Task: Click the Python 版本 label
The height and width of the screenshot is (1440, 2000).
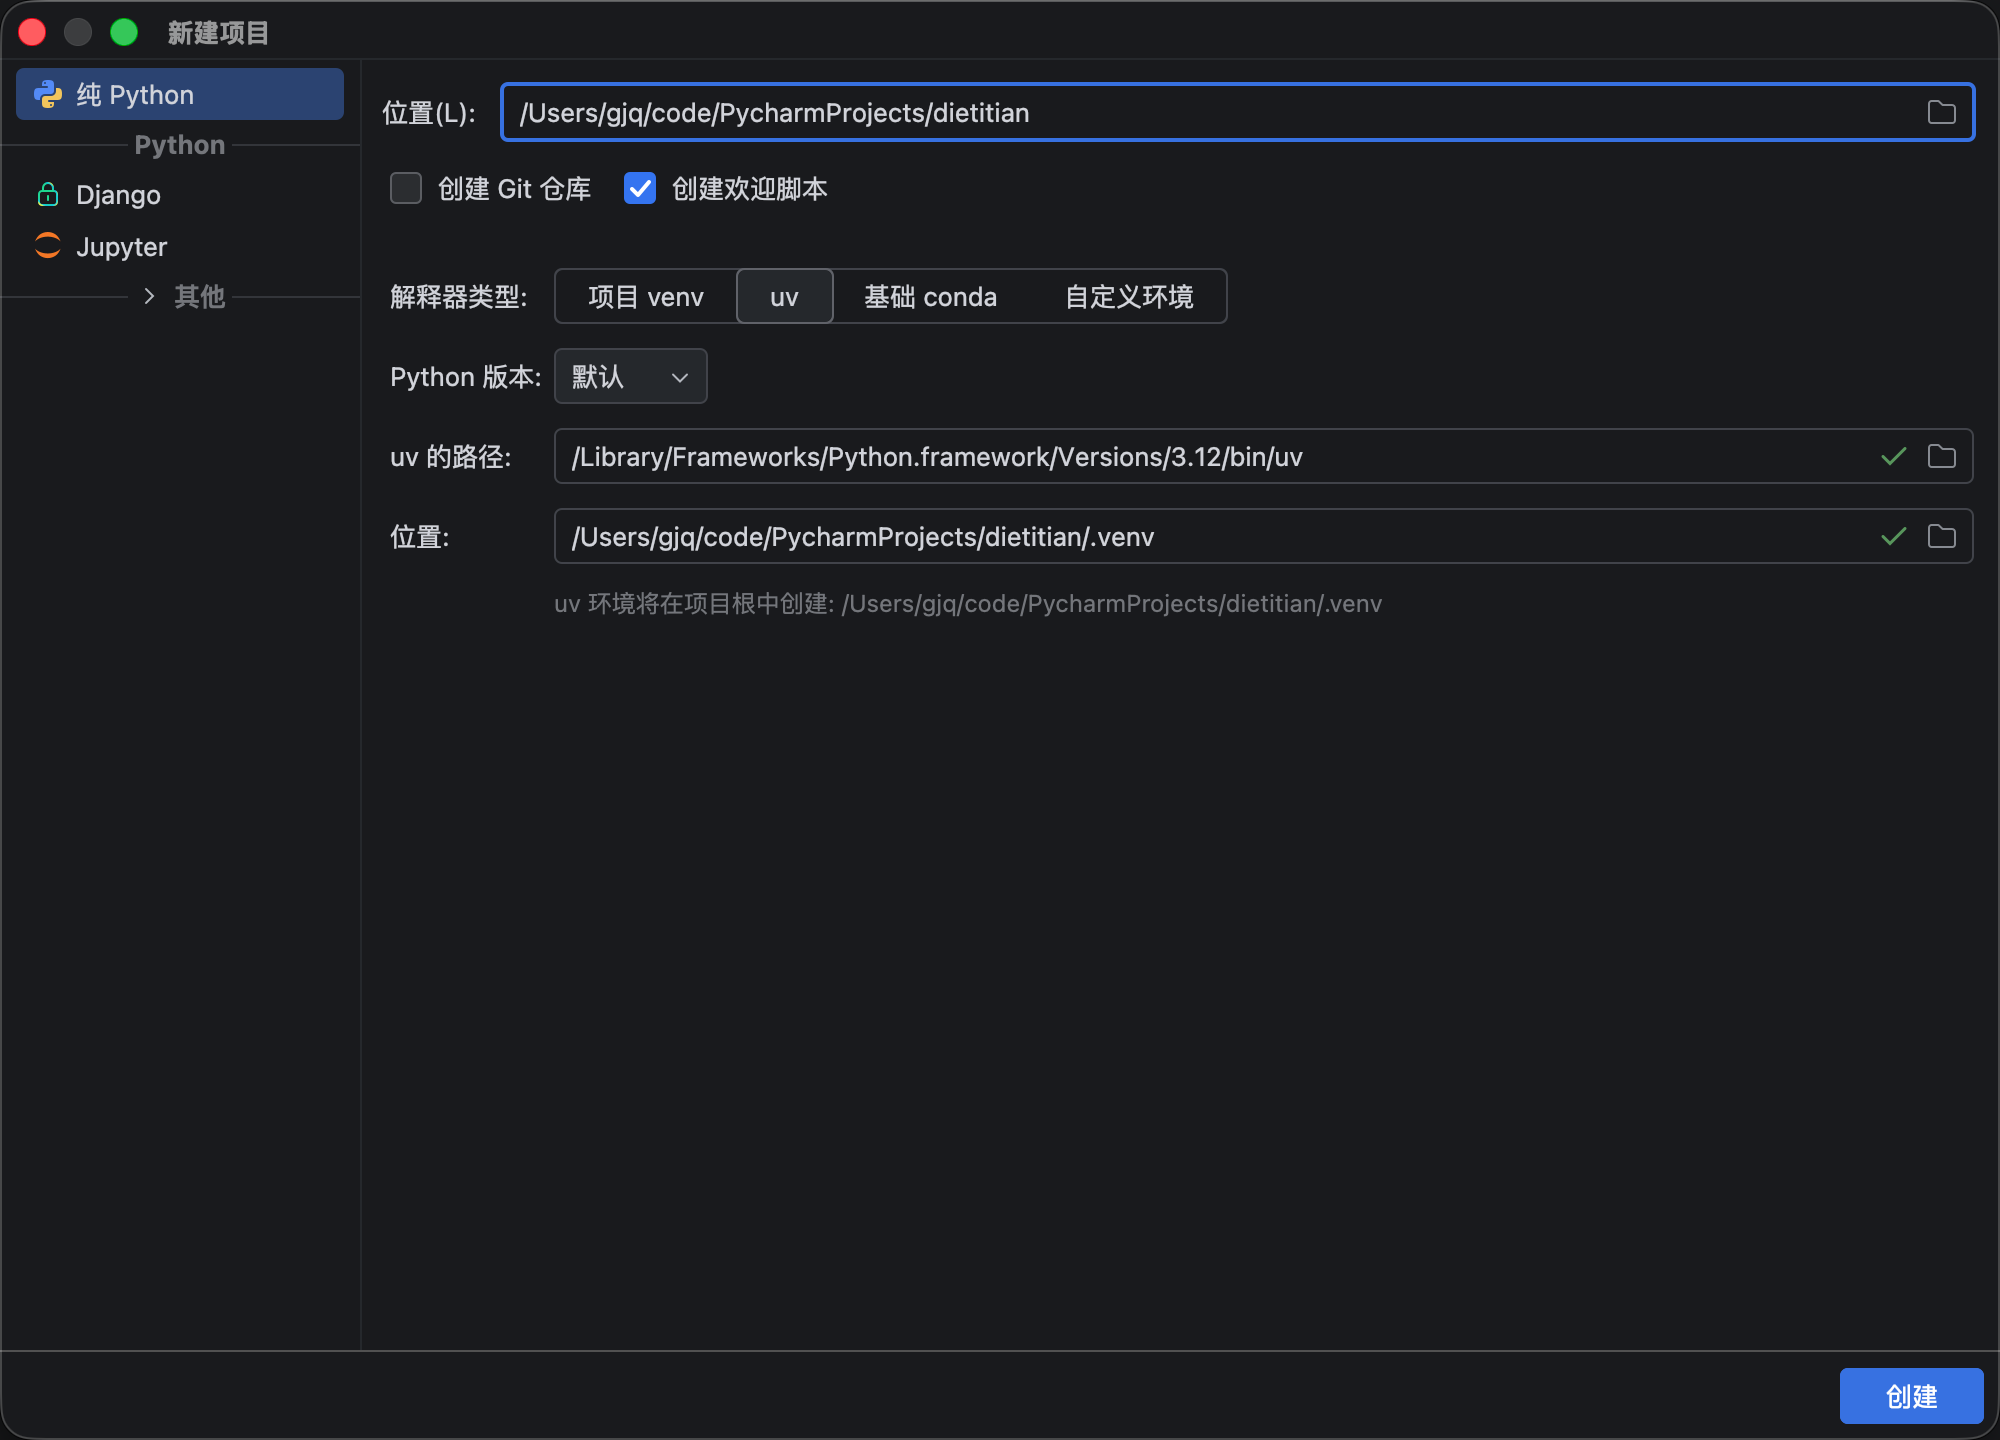Action: coord(465,377)
